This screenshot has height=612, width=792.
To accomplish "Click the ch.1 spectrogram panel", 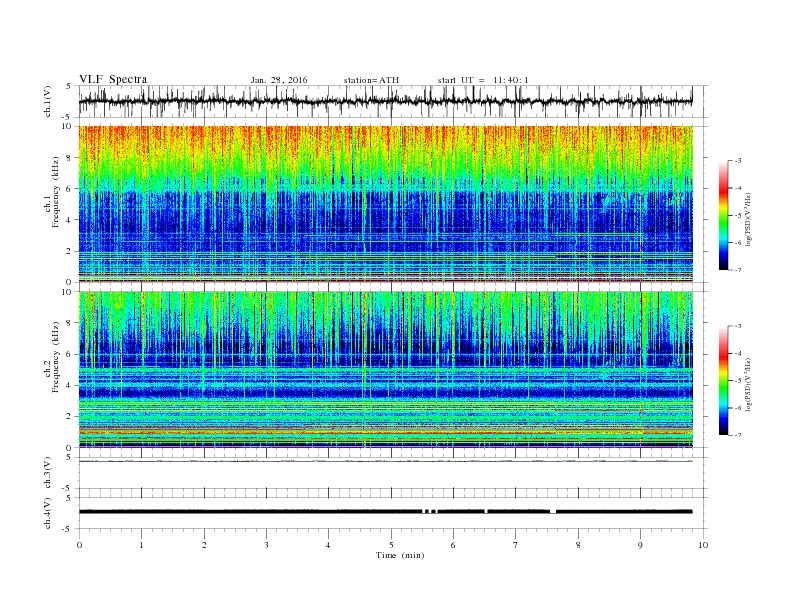I will pos(386,204).
